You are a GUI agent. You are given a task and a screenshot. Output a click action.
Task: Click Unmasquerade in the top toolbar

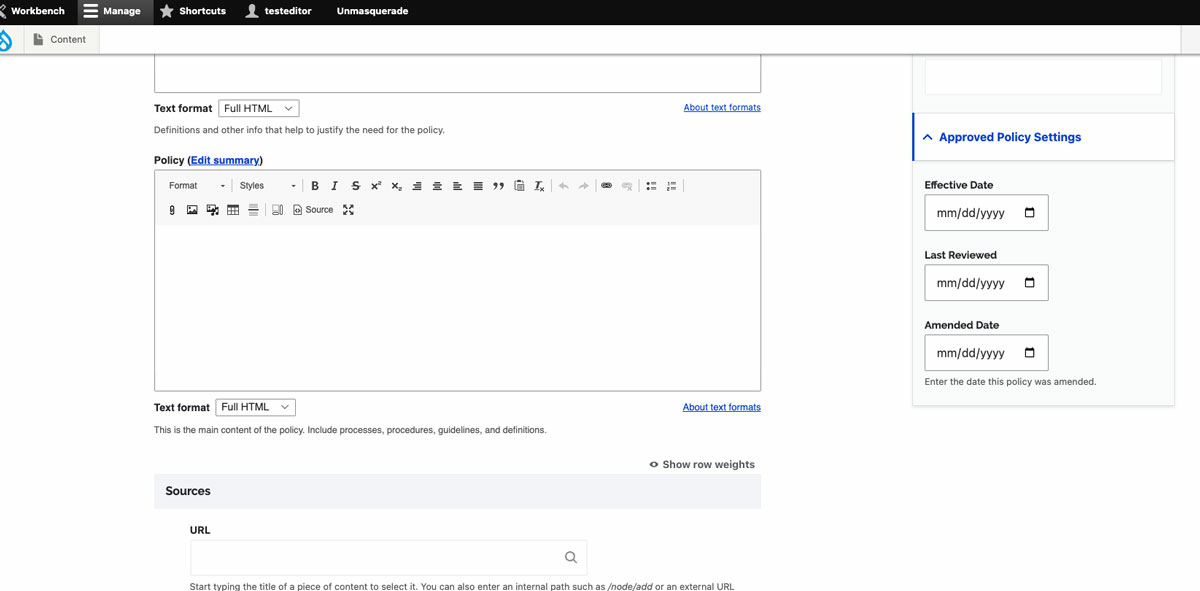(372, 11)
